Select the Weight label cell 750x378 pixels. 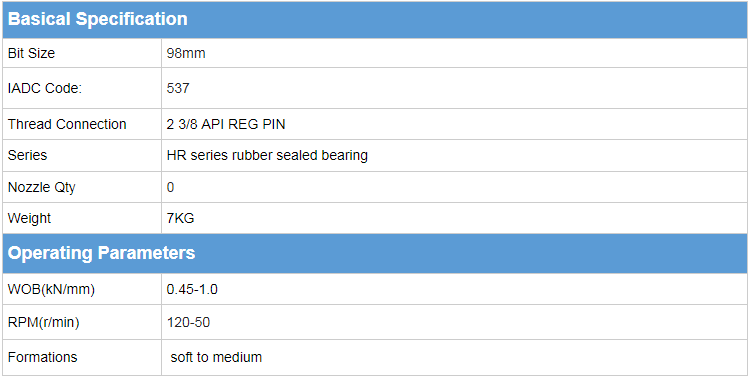coord(82,218)
